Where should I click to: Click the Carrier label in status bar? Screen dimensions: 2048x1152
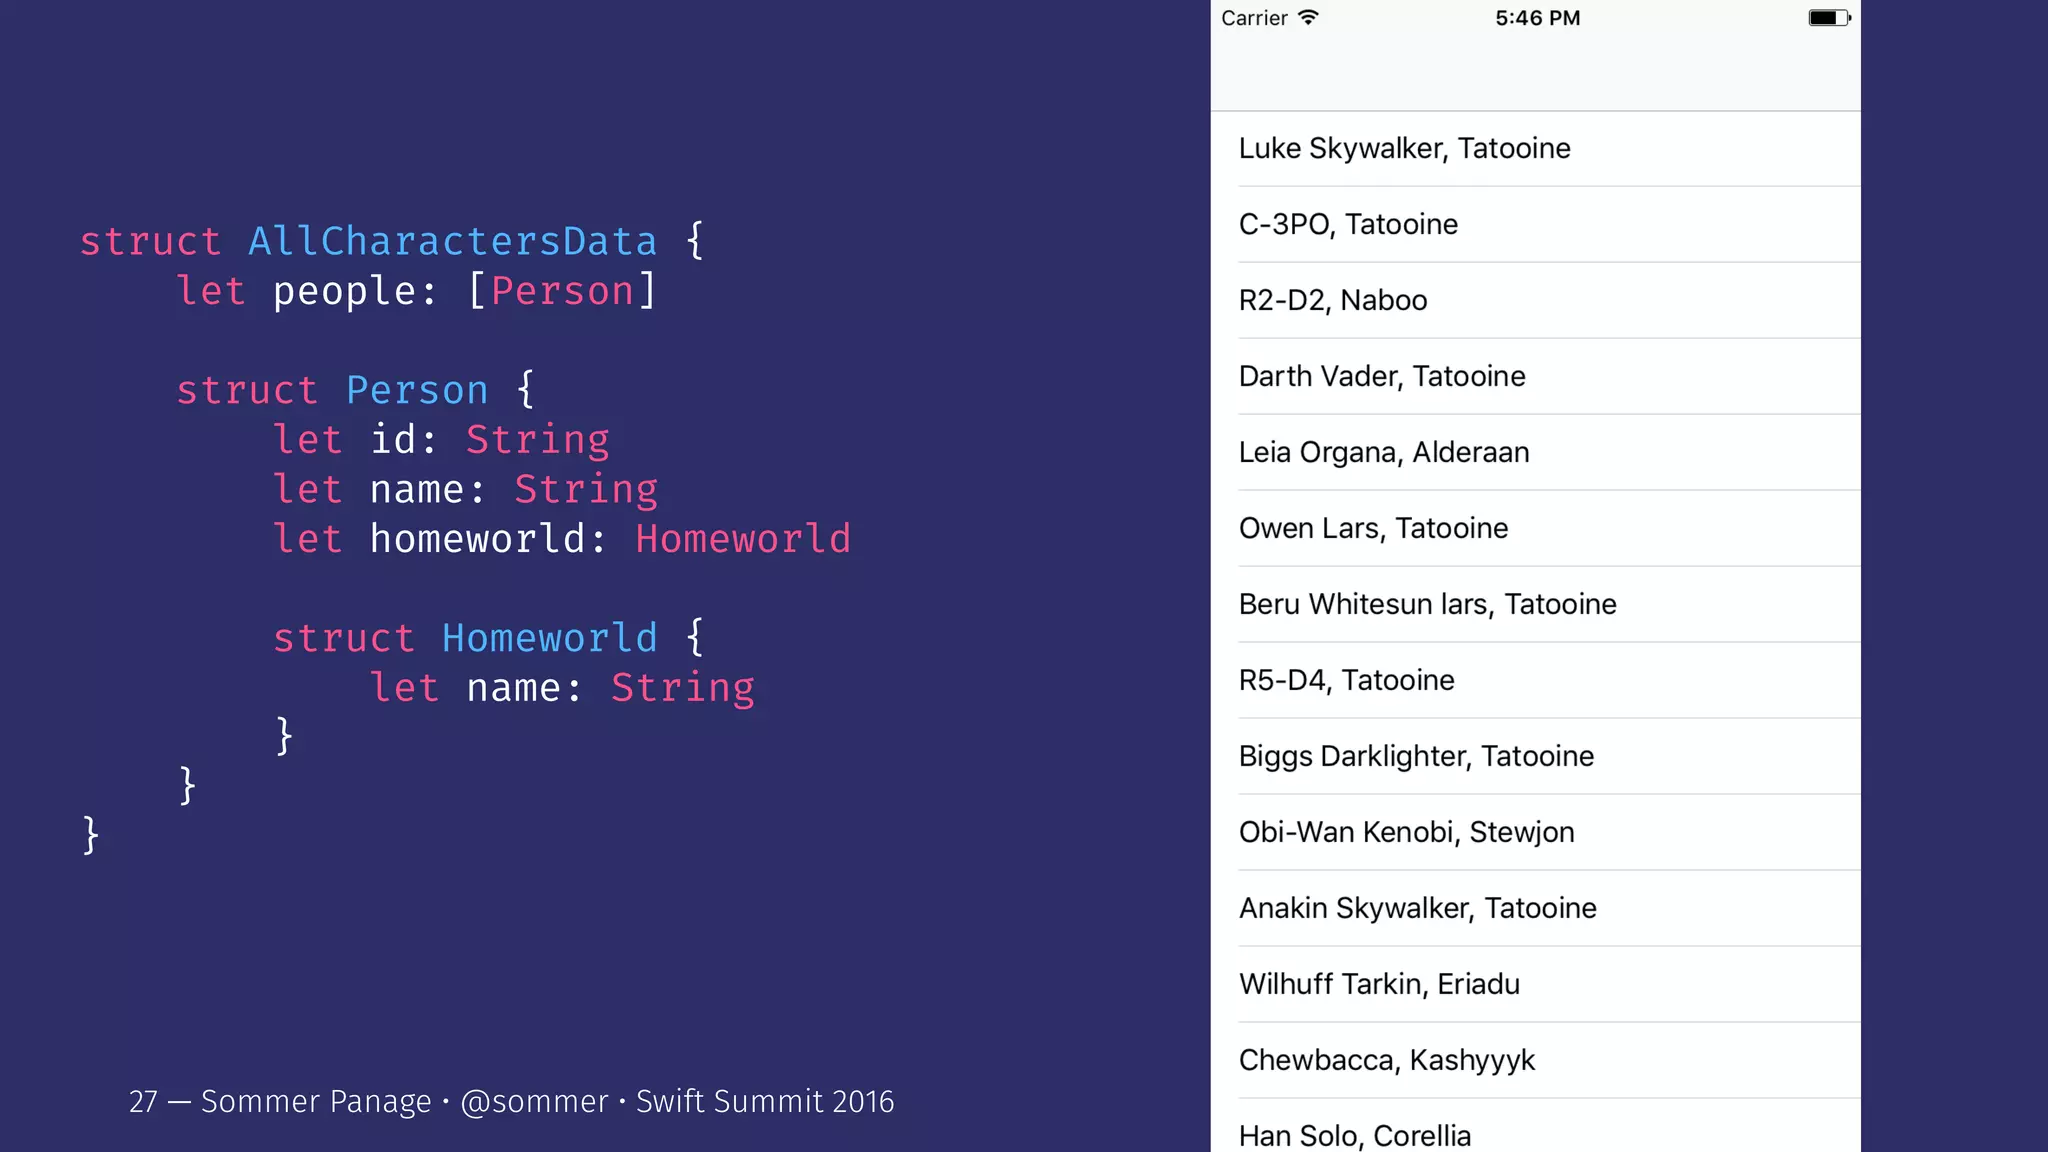pos(1254,18)
